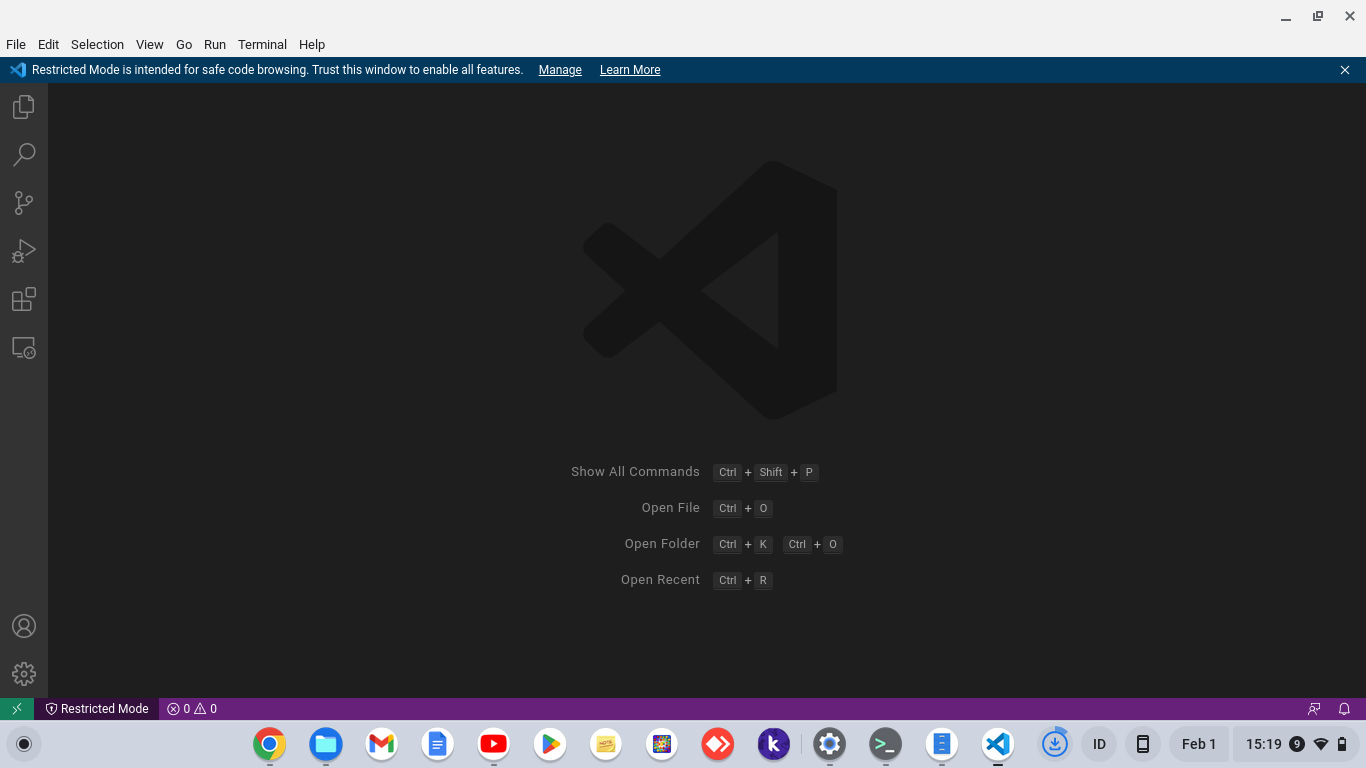Open the Source Control view
The image size is (1366, 768).
coord(24,203)
